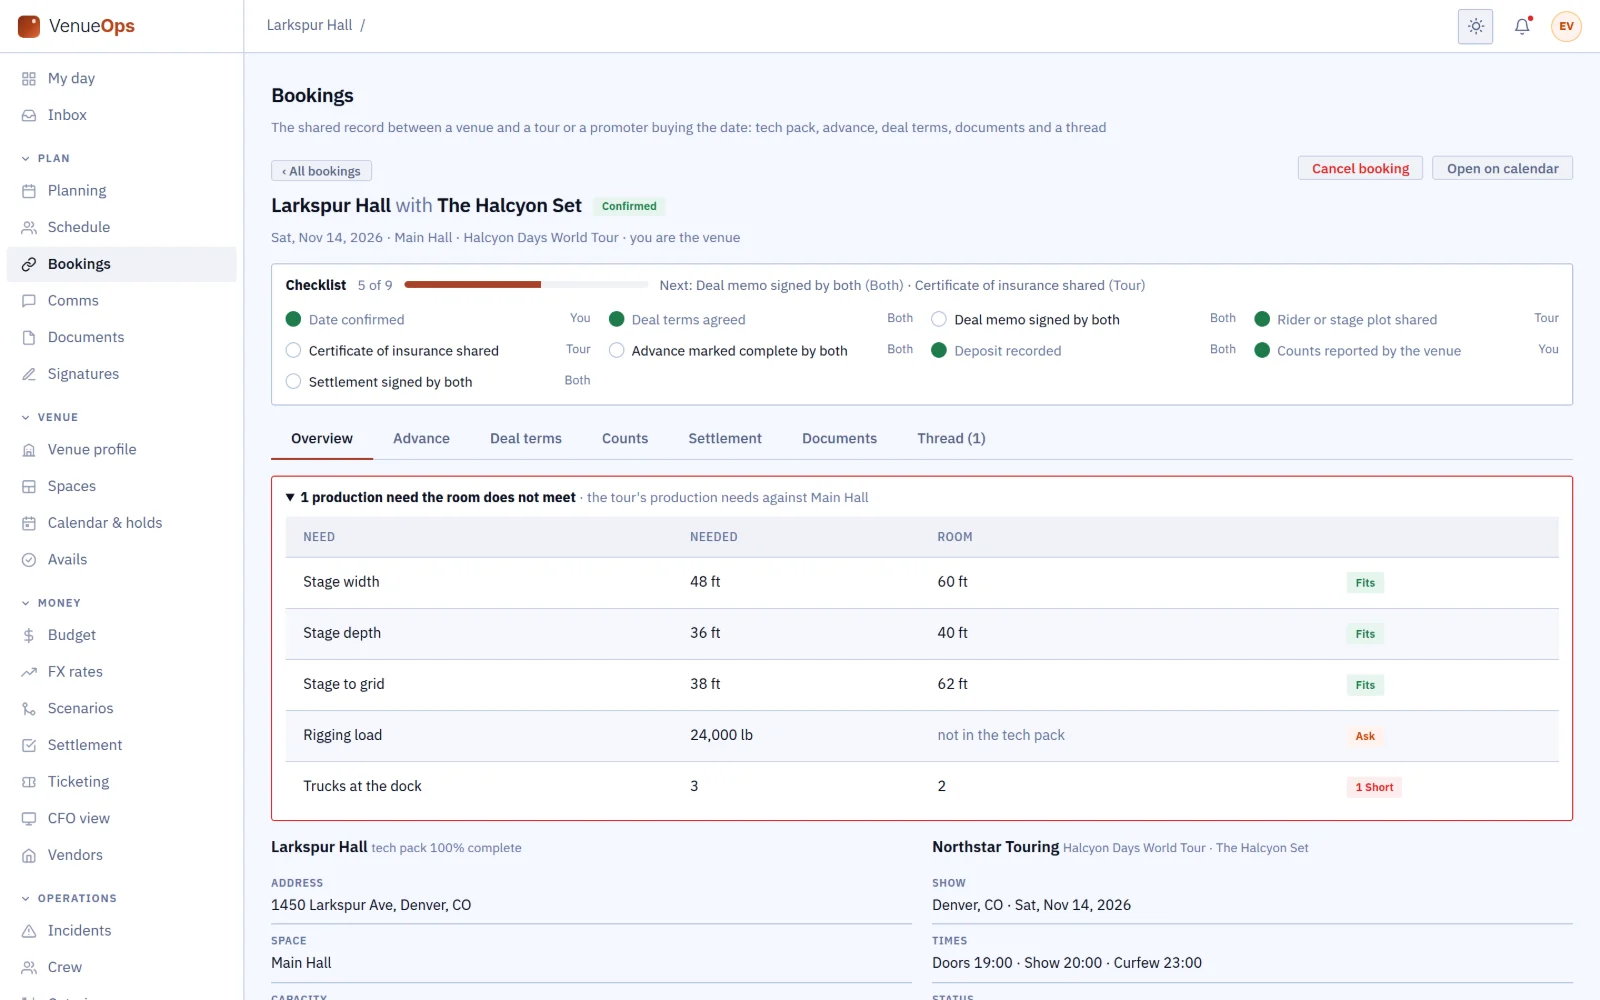Screen dimensions: 1600x1000
Task: Toggle Advance marked complete by both circle
Action: [616, 350]
